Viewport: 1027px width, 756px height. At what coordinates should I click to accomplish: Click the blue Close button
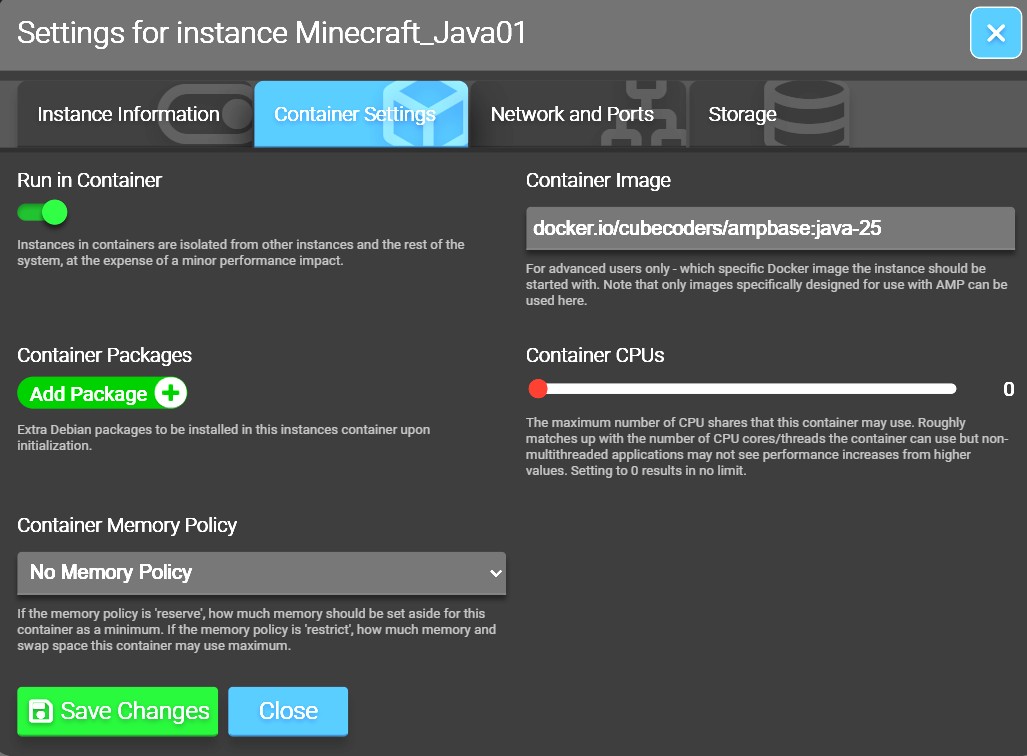288,711
